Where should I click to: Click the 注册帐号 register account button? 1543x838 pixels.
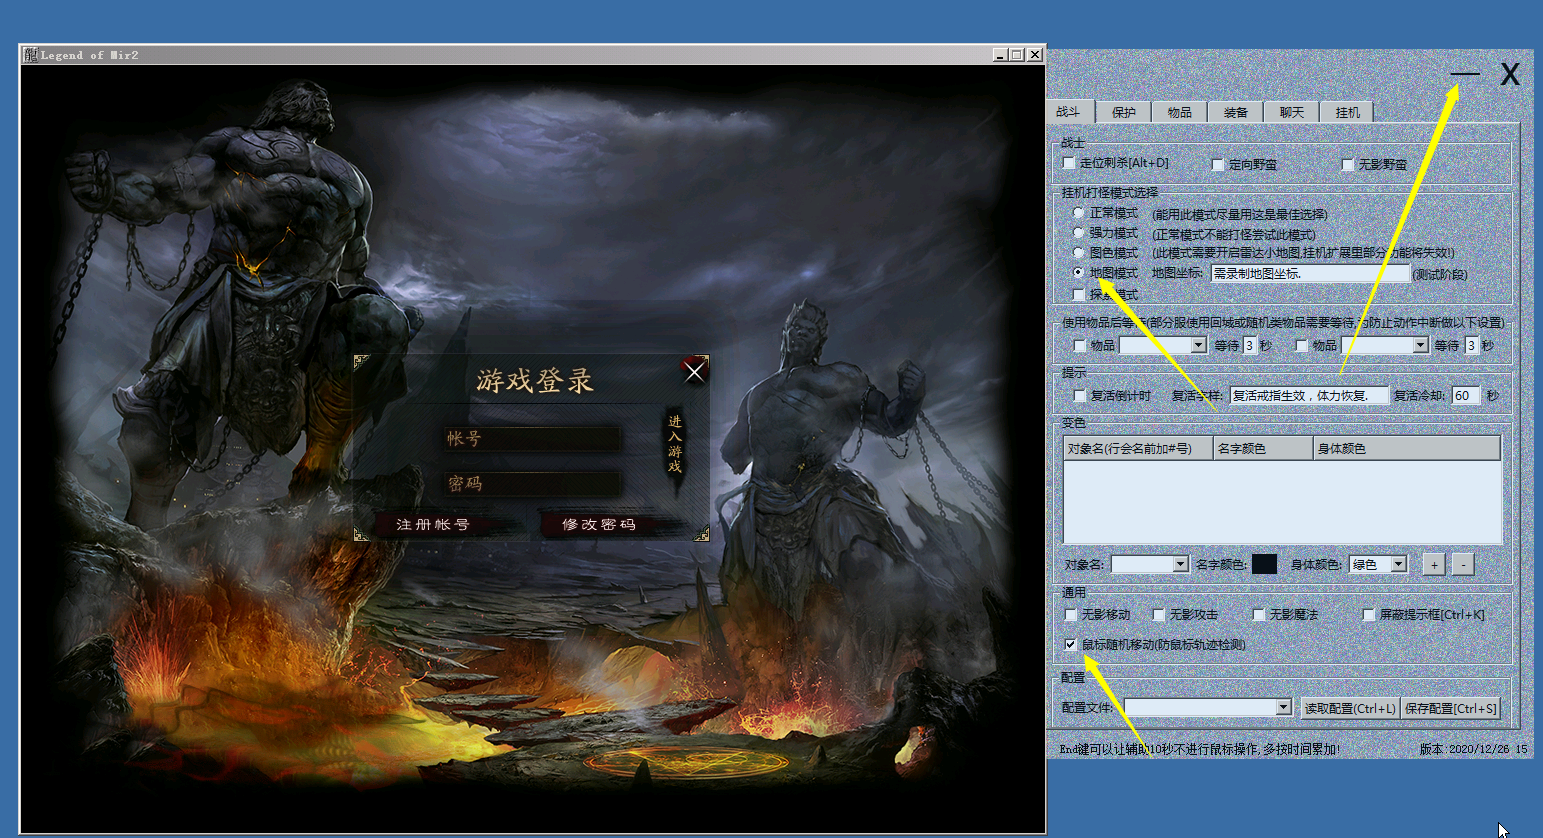[x=433, y=525]
